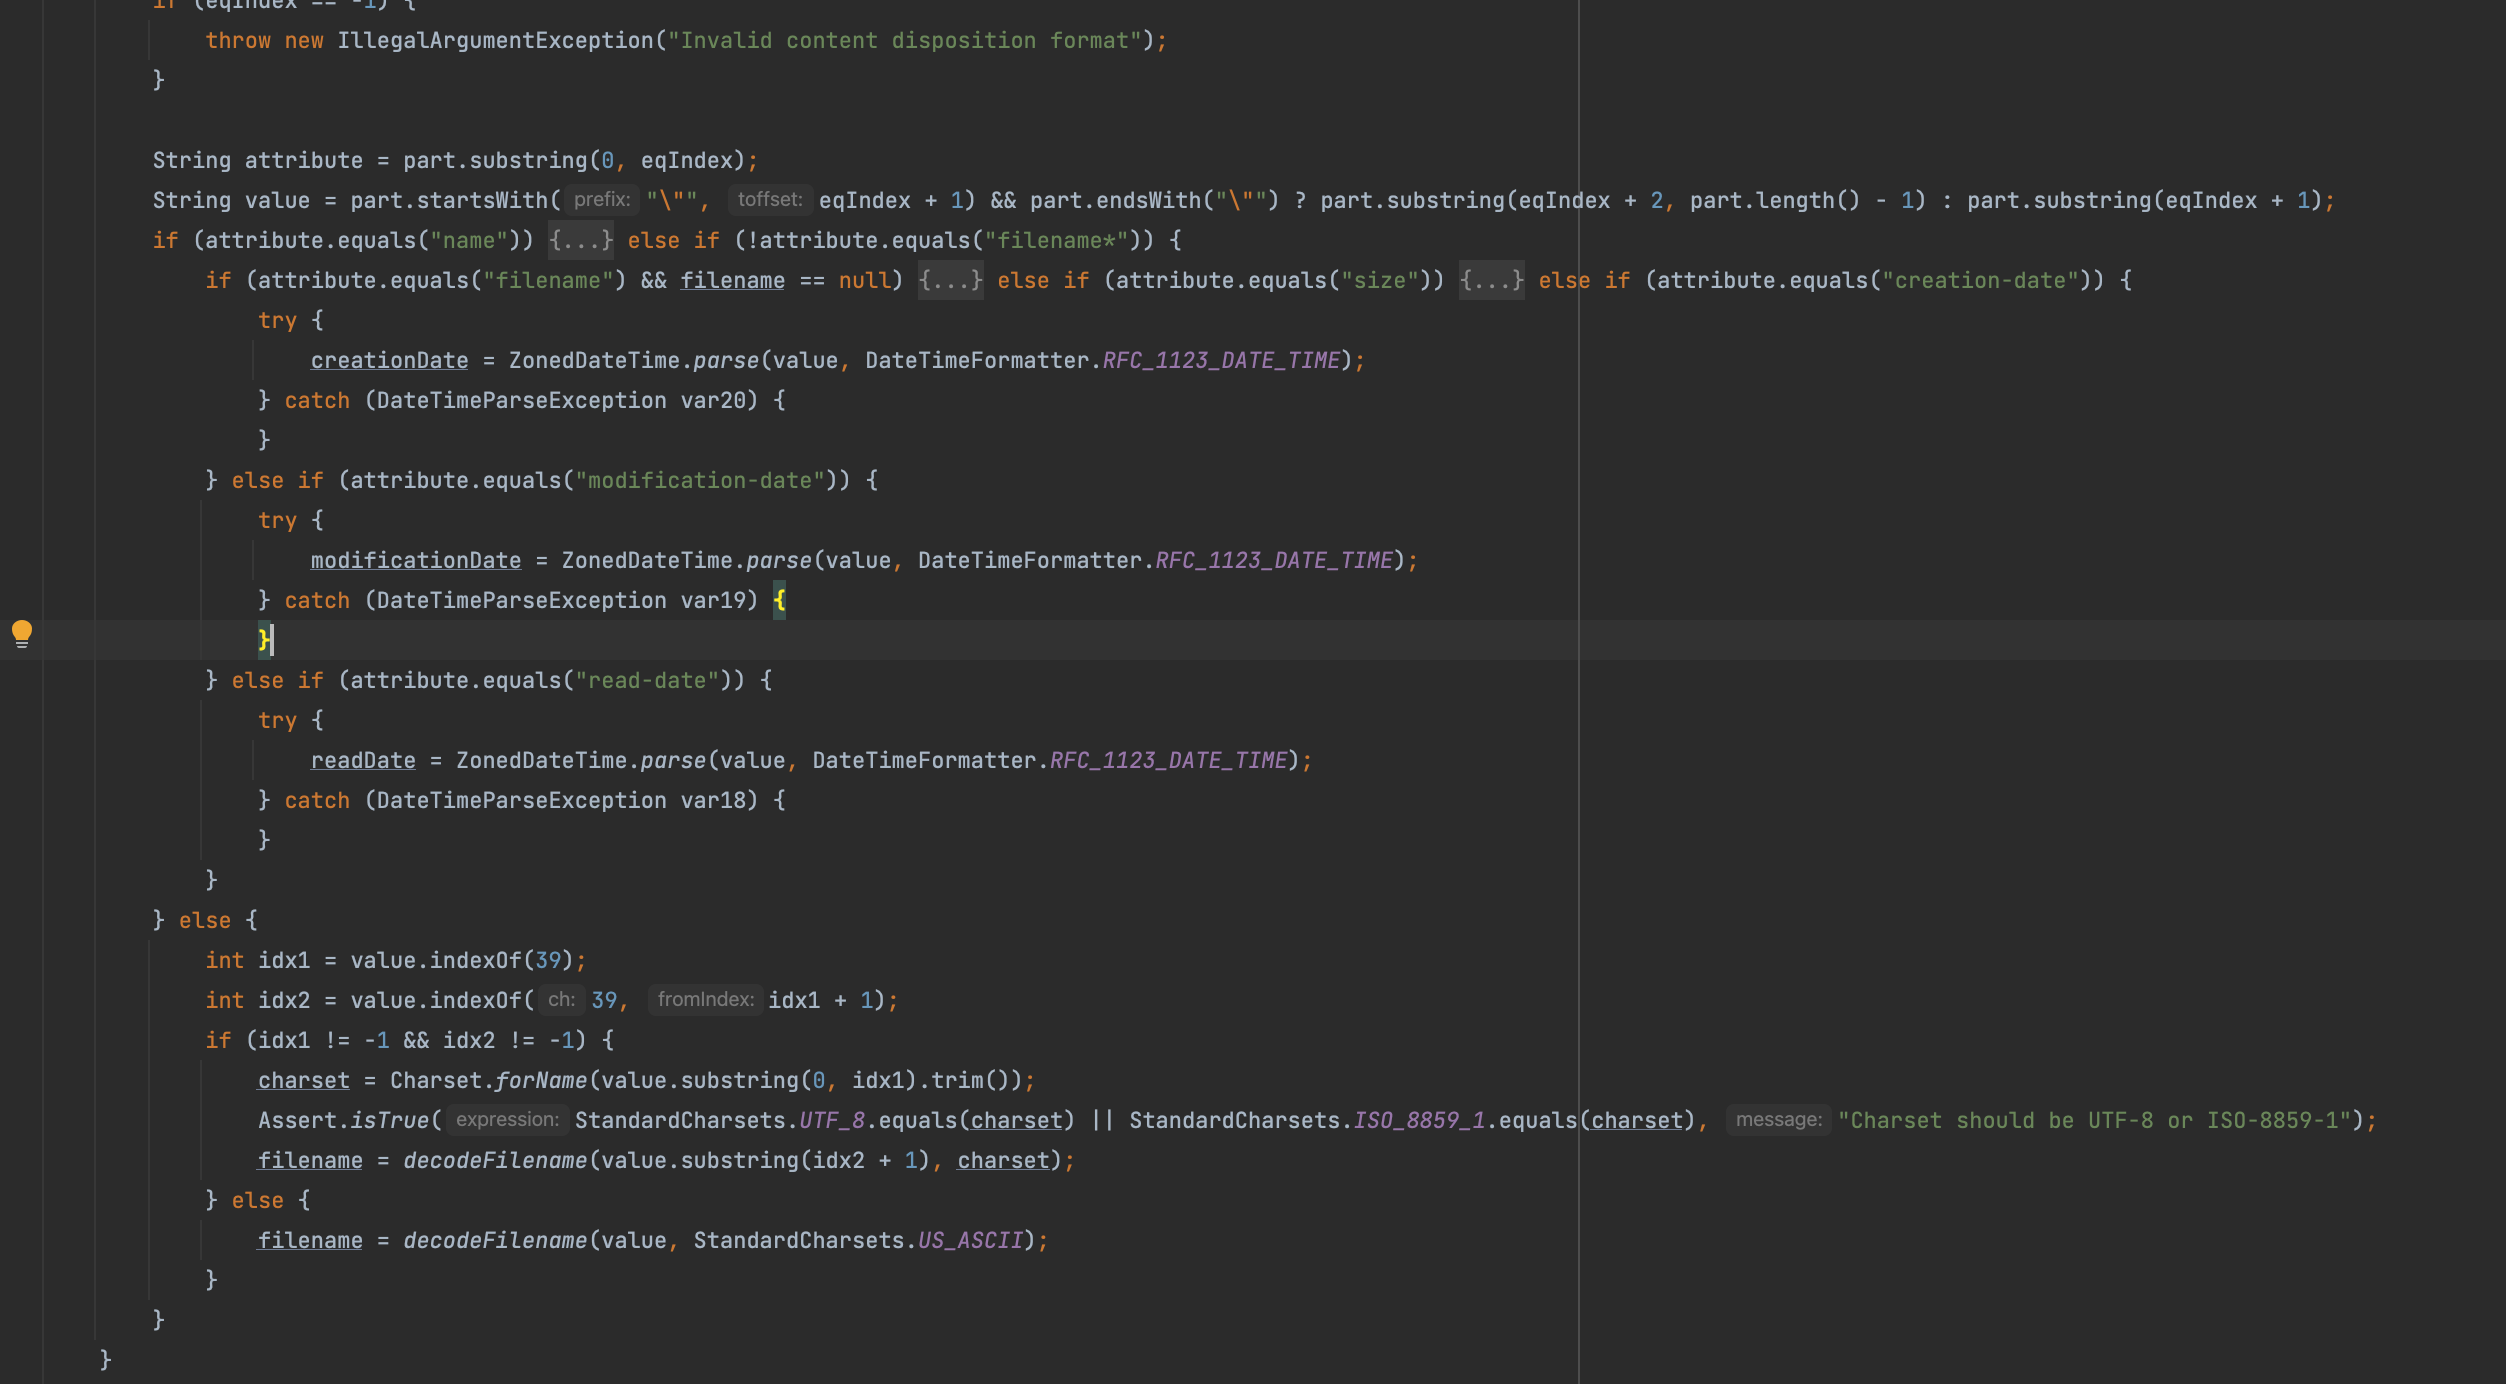
Task: Click the decodeFilename call with US_ASCII
Action: point(494,1241)
